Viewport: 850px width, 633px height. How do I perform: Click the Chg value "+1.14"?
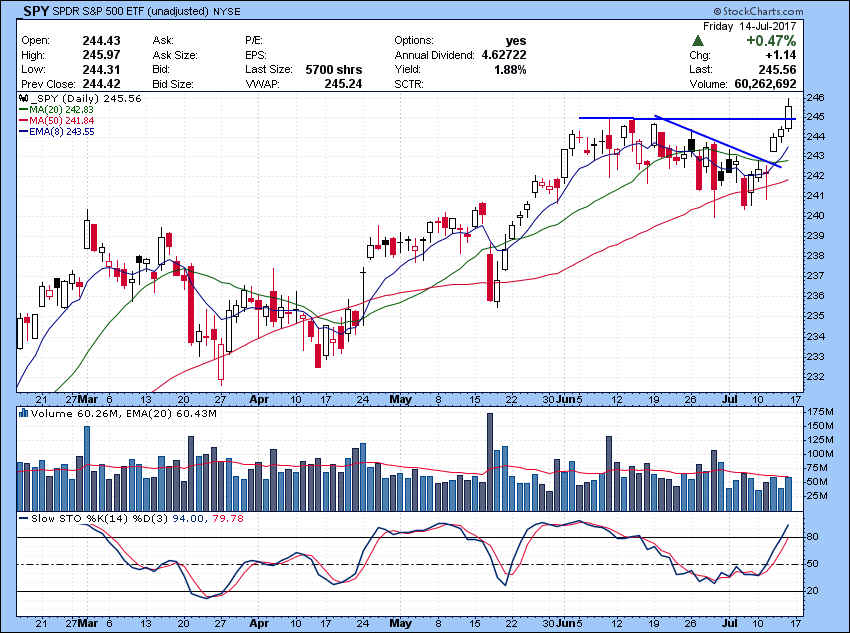781,55
